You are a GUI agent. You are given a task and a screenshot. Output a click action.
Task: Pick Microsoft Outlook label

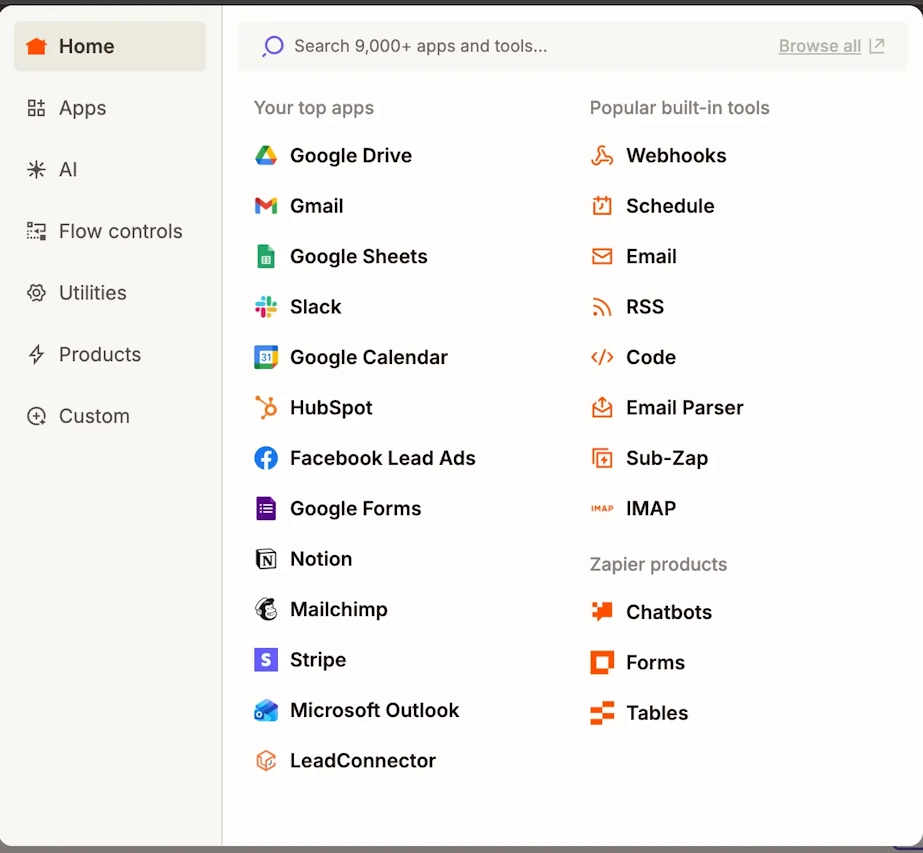click(374, 711)
